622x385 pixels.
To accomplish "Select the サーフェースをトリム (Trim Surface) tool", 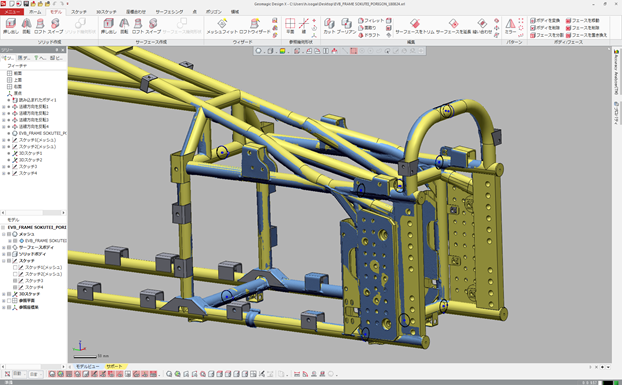I will [x=415, y=26].
